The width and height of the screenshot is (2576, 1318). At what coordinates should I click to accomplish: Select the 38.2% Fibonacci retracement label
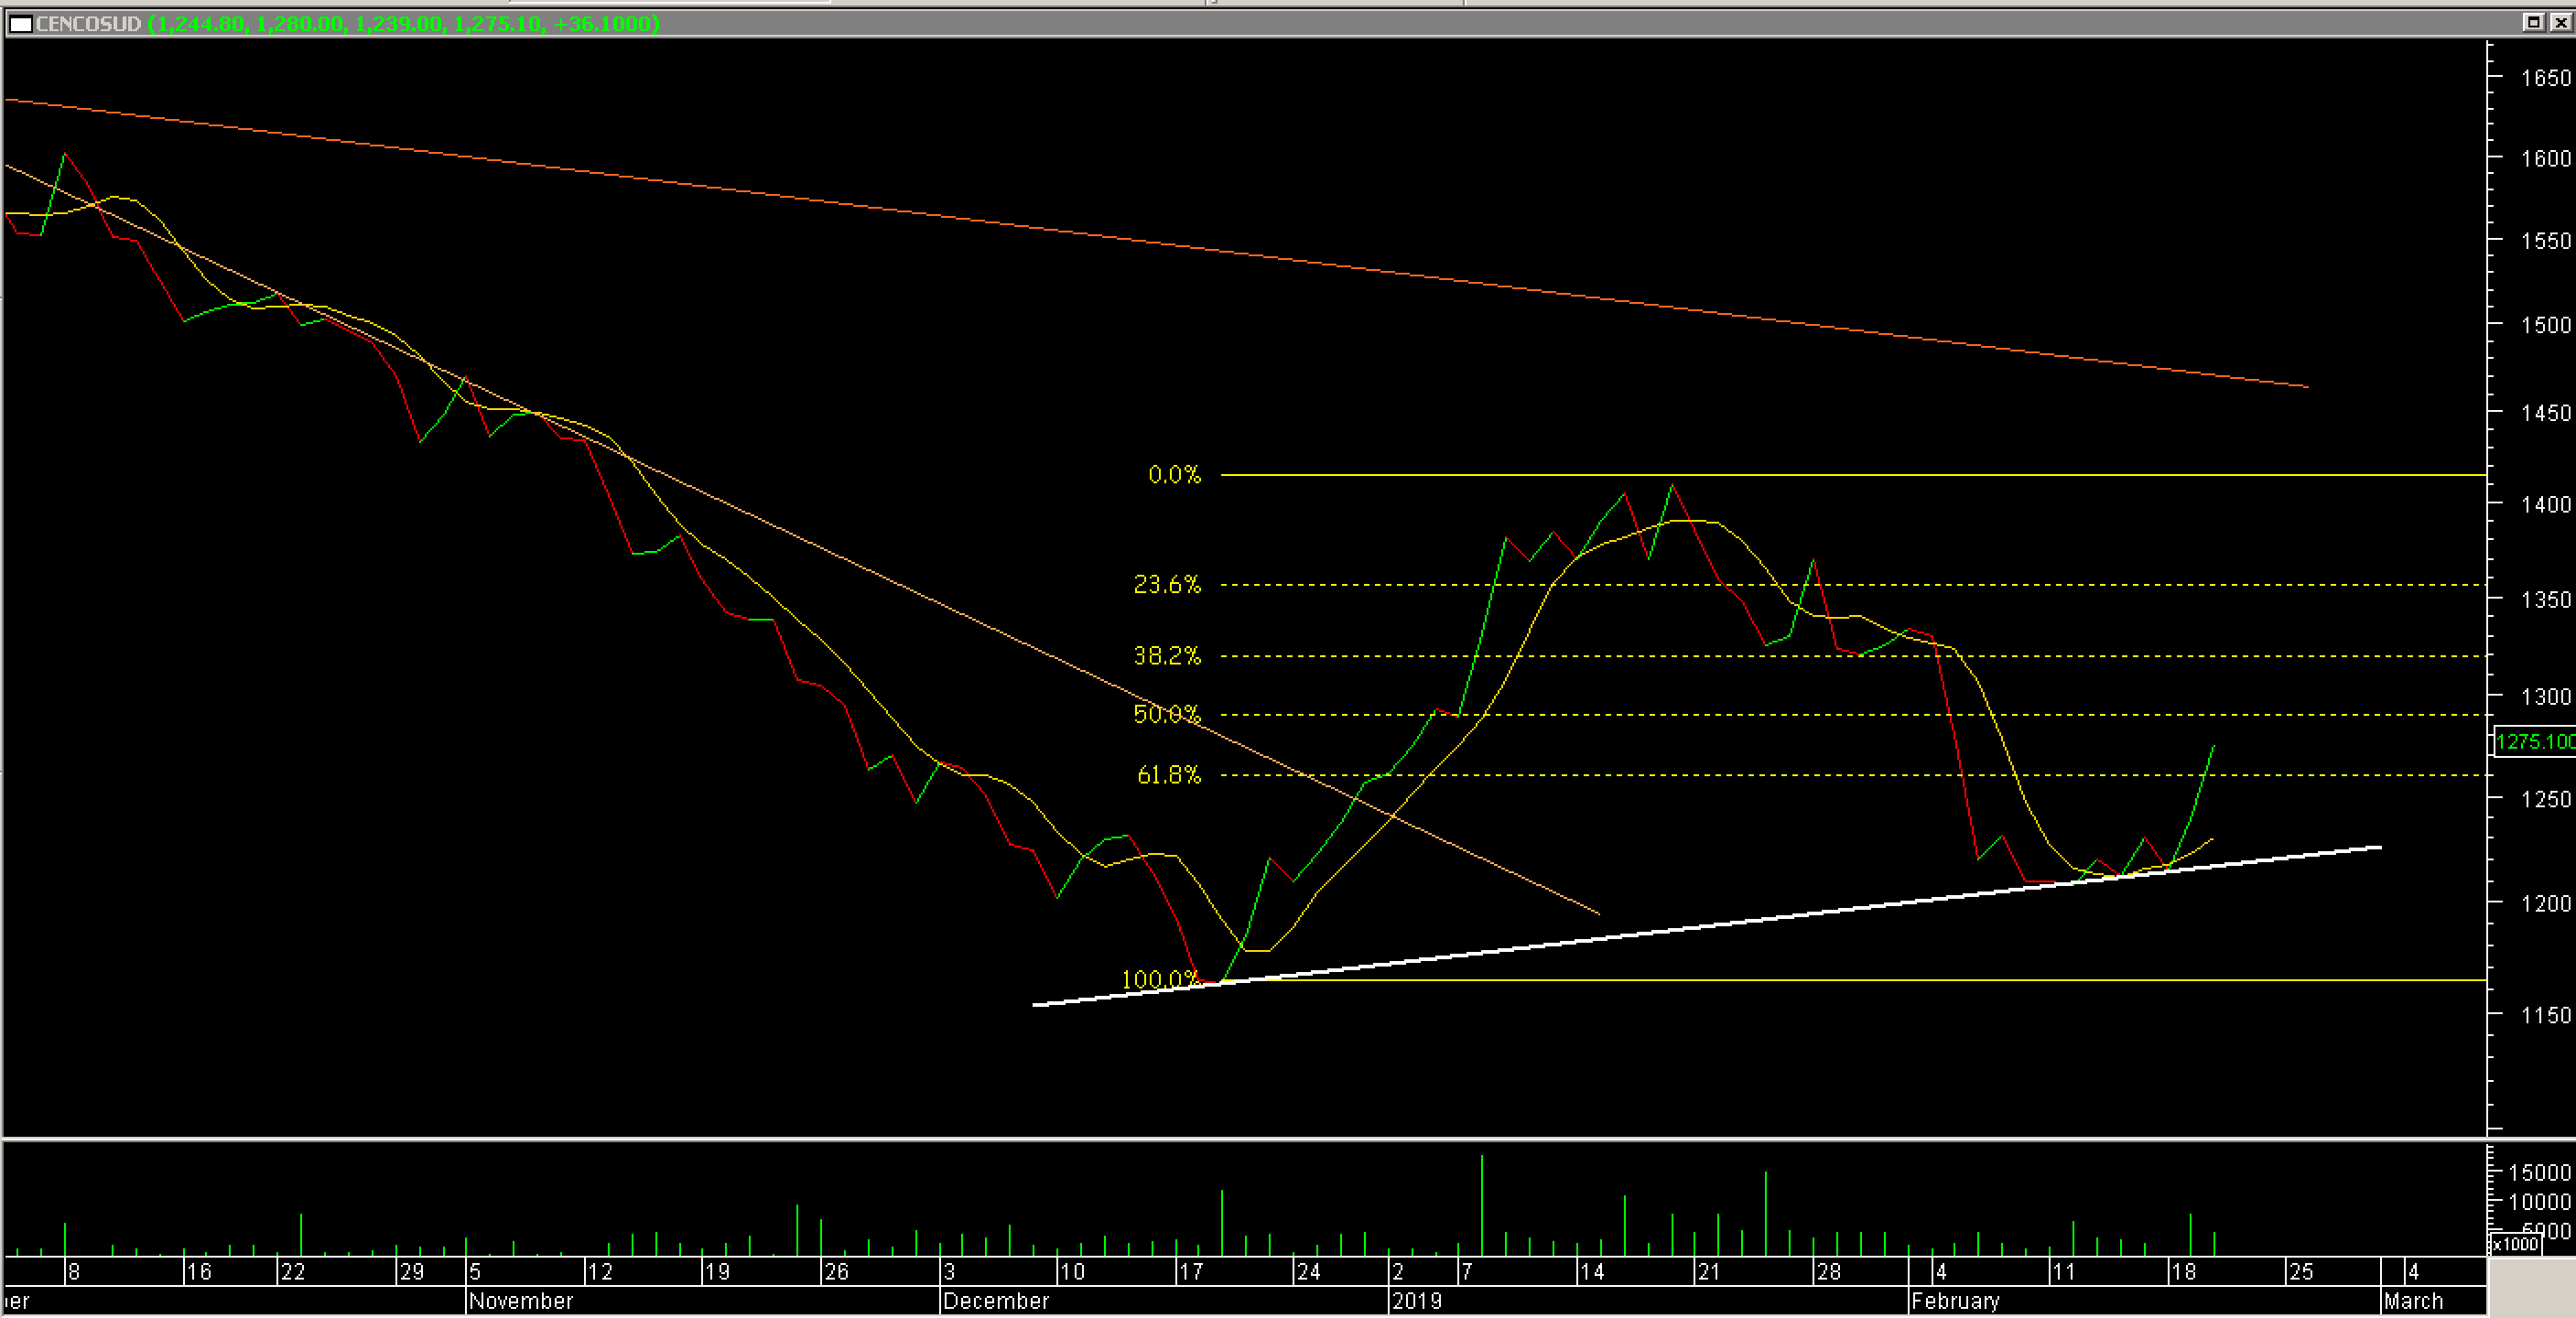[x=1167, y=656]
